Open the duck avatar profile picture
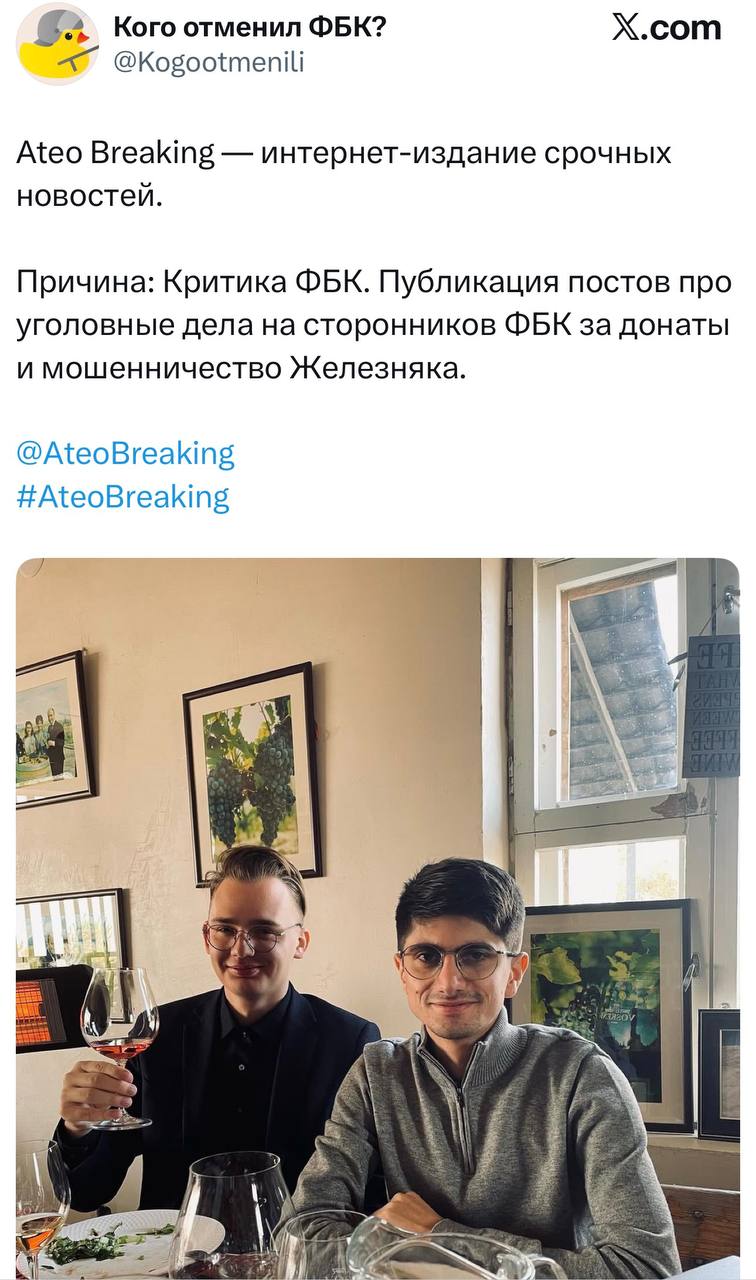Image resolution: width=756 pixels, height=1280 pixels. coord(58,44)
